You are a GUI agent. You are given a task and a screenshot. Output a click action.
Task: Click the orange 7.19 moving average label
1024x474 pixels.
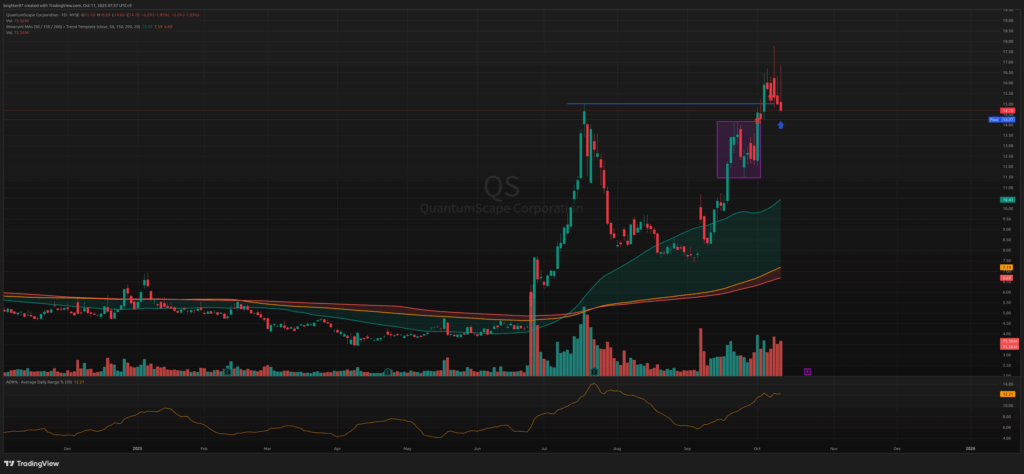1009,268
